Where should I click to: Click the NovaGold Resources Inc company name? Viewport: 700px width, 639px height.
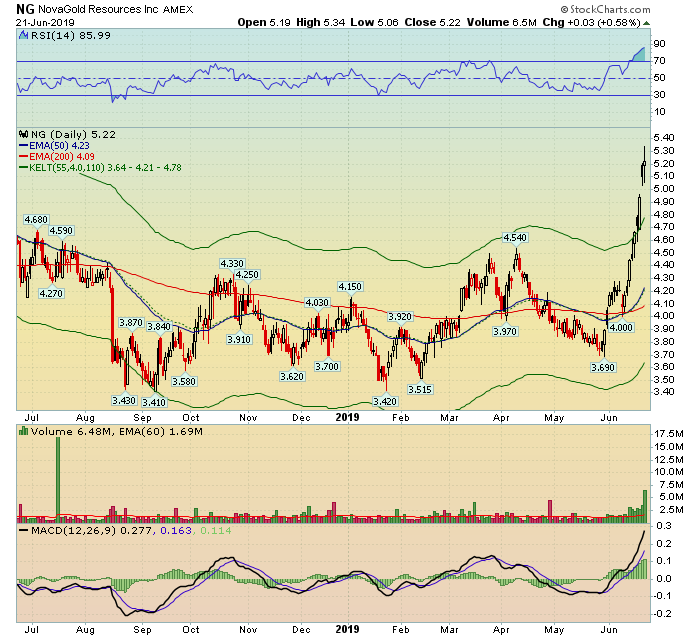pos(98,9)
